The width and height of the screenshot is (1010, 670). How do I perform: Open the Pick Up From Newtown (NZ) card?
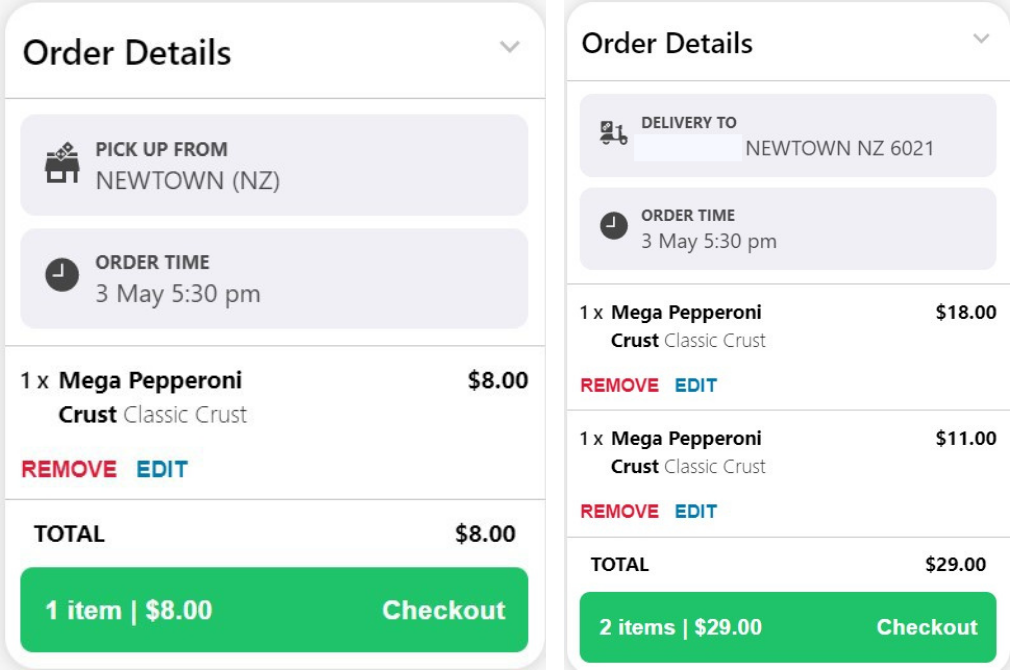[x=274, y=165]
